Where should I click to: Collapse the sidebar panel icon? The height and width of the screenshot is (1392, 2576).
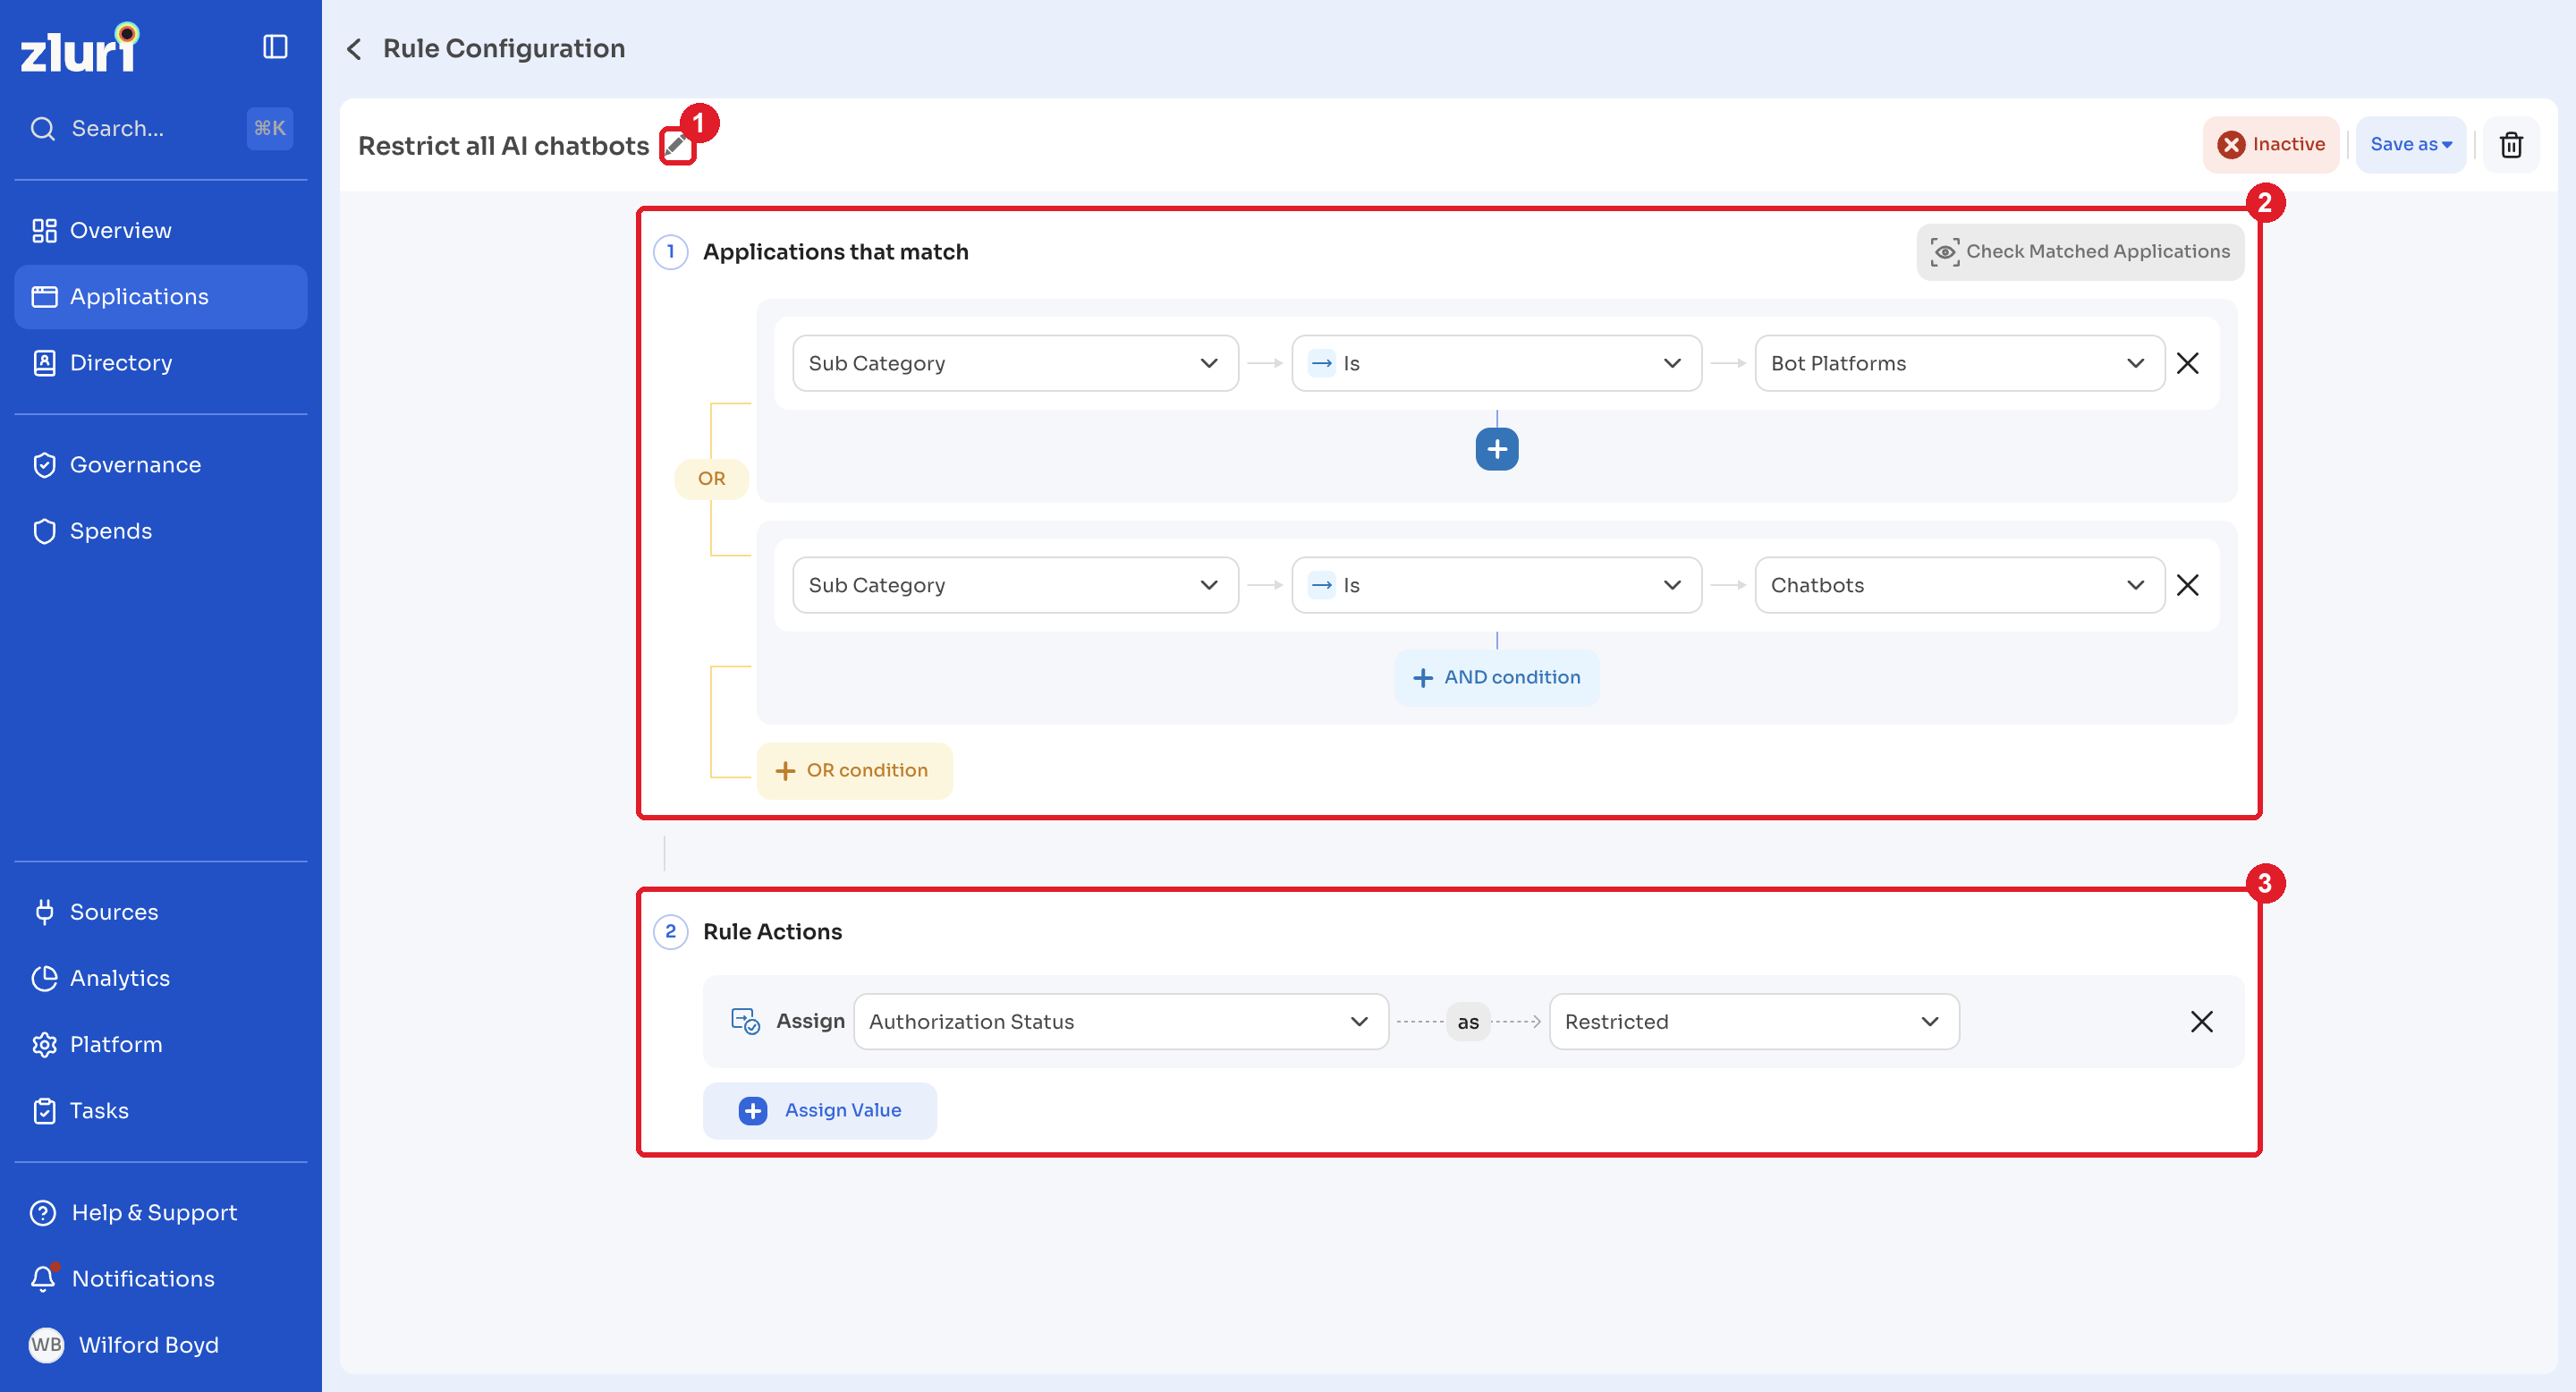pyautogui.click(x=275, y=47)
